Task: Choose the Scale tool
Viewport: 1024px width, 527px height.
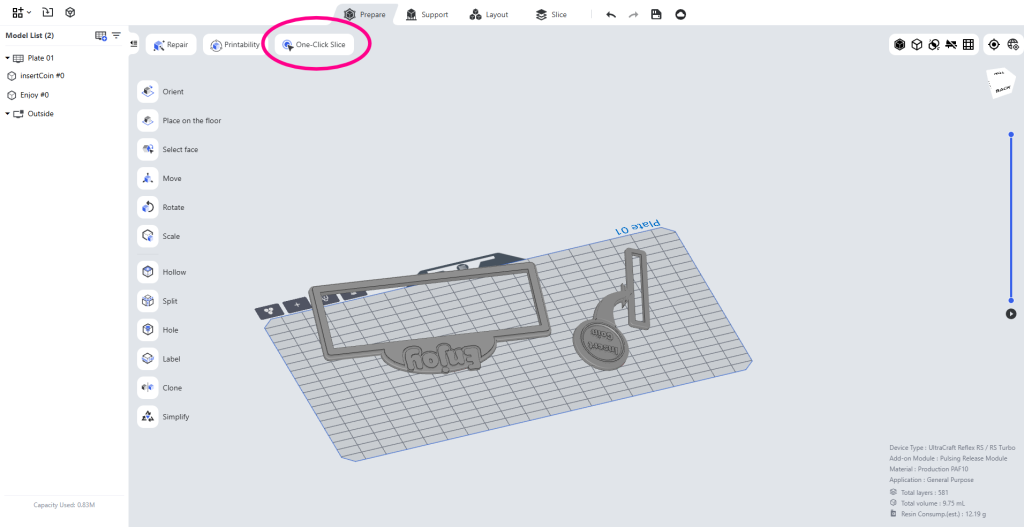Action: (148, 236)
